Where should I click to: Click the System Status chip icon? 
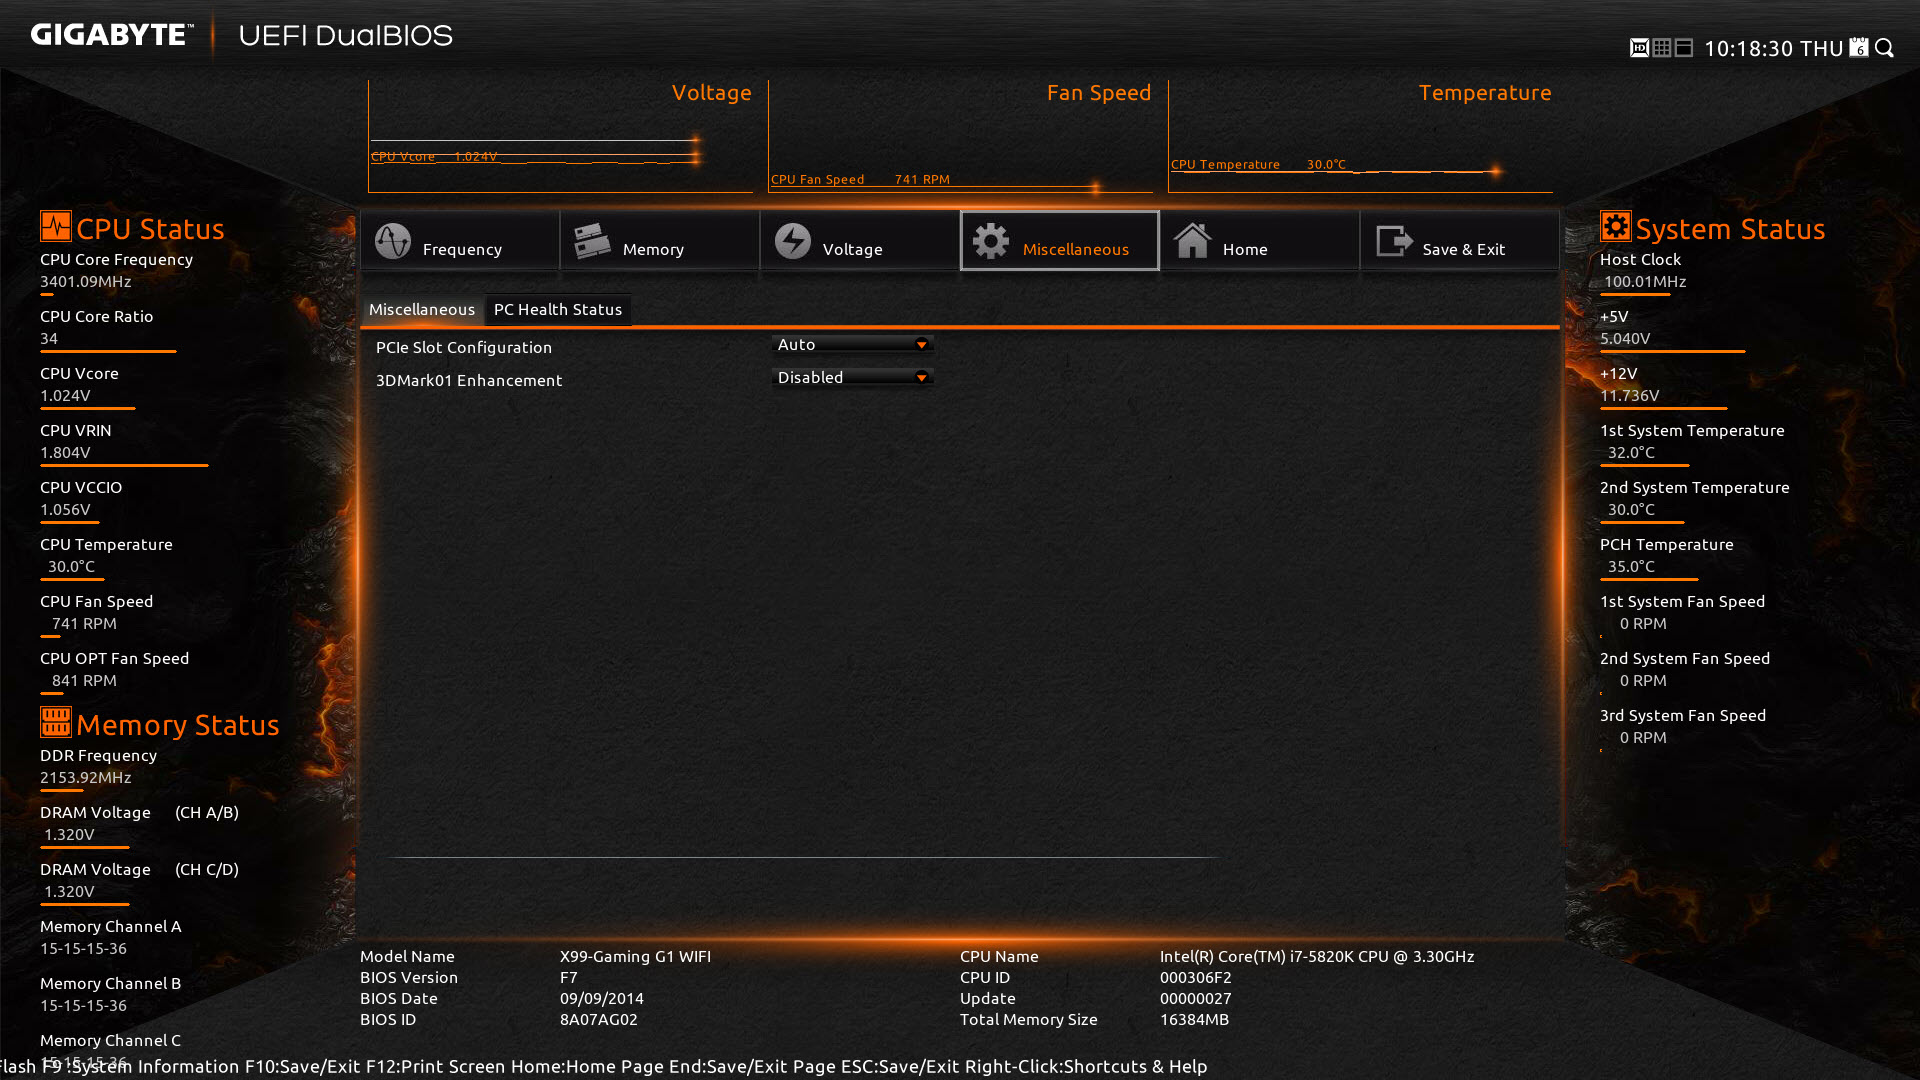[1616, 226]
